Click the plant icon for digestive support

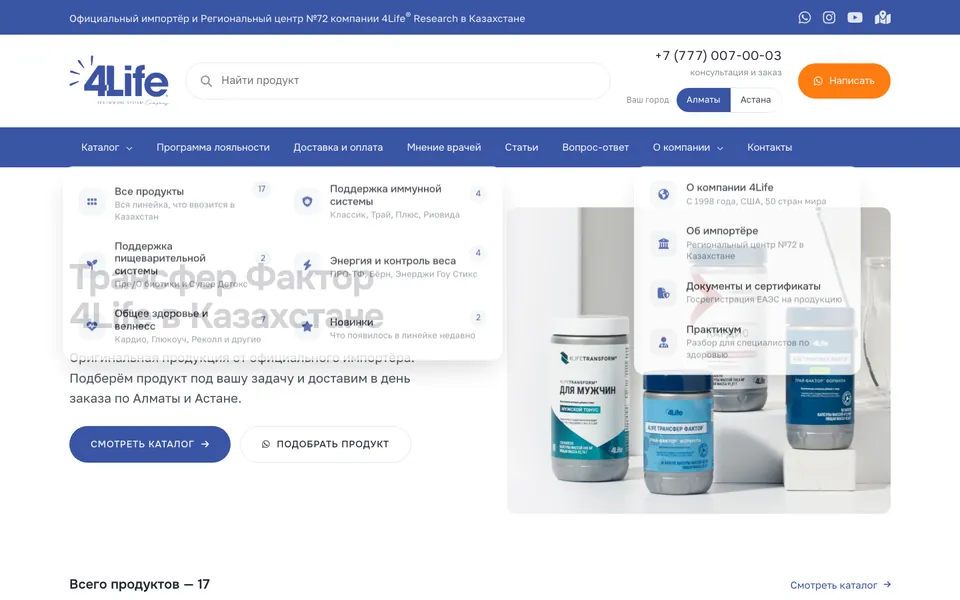coord(92,264)
